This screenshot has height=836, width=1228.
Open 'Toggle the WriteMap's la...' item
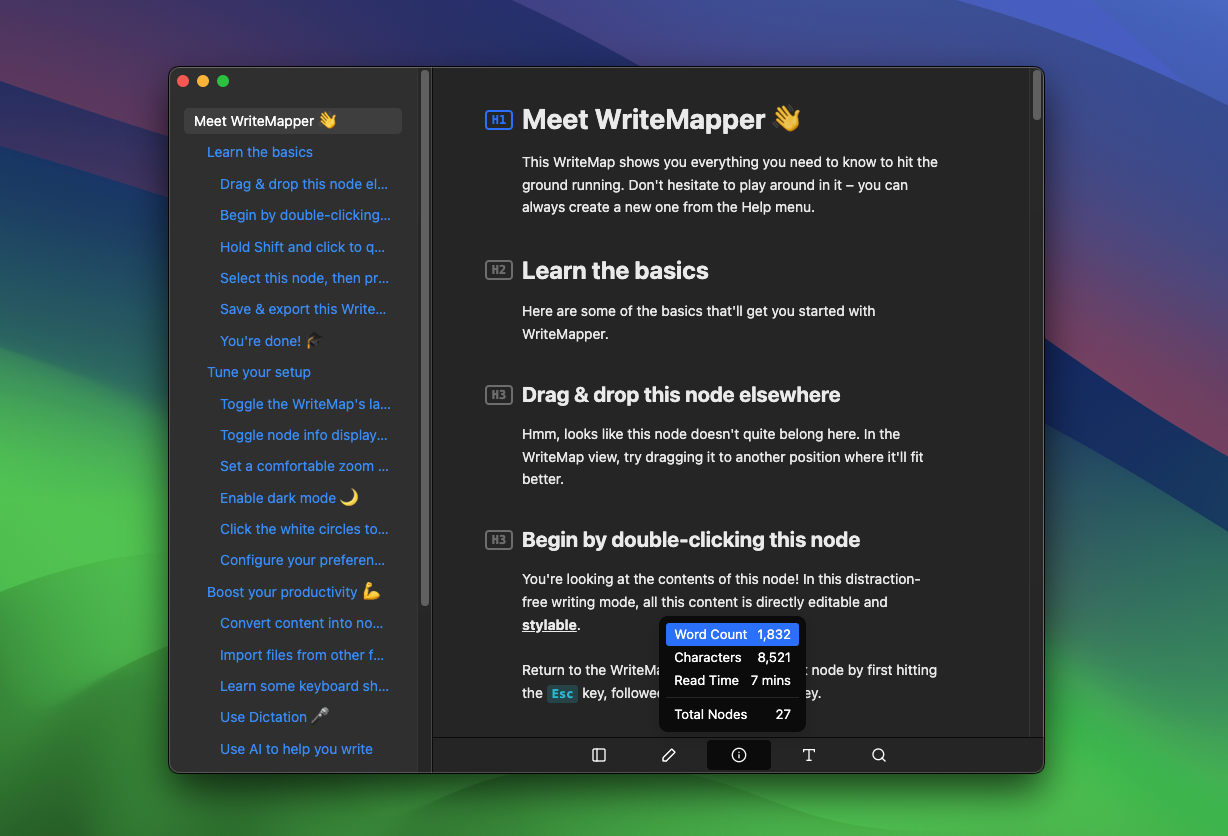click(305, 404)
